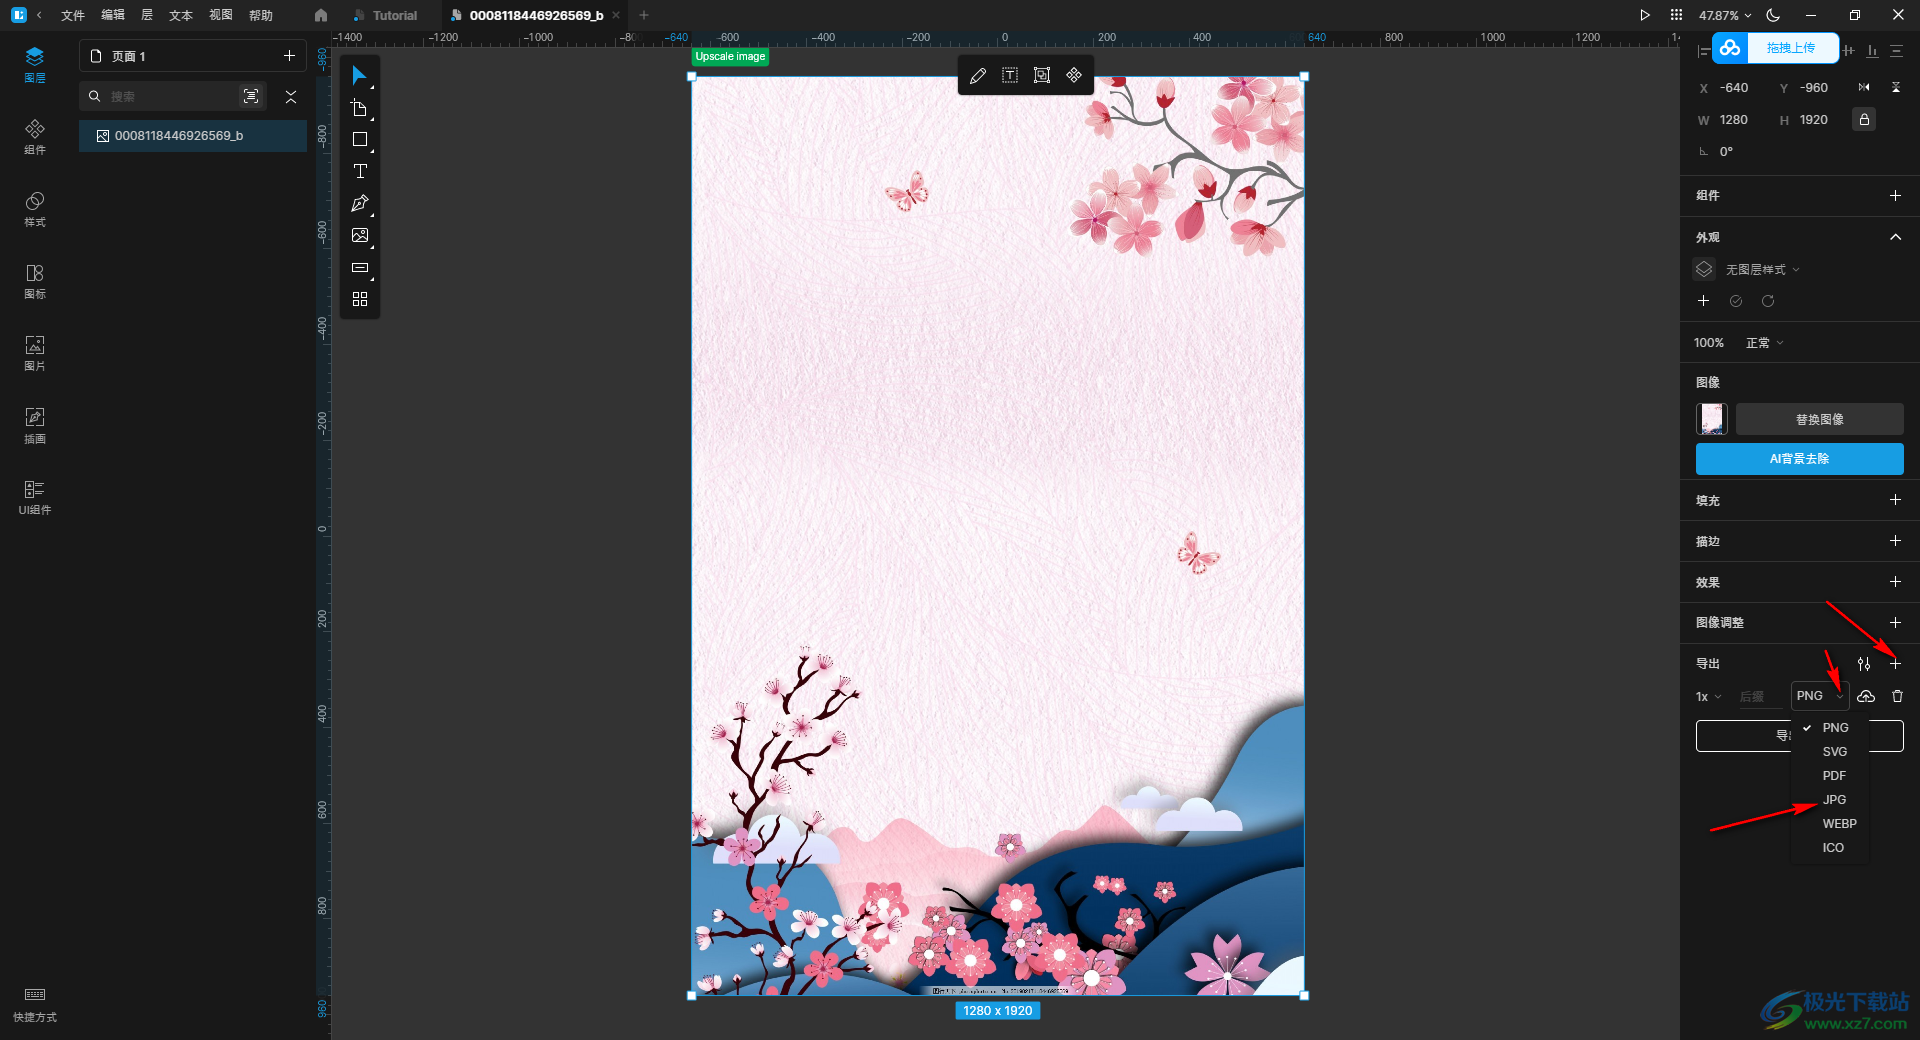Viewport: 1920px width, 1040px height.
Task: Select the Rectangle shape tool
Action: 360,140
